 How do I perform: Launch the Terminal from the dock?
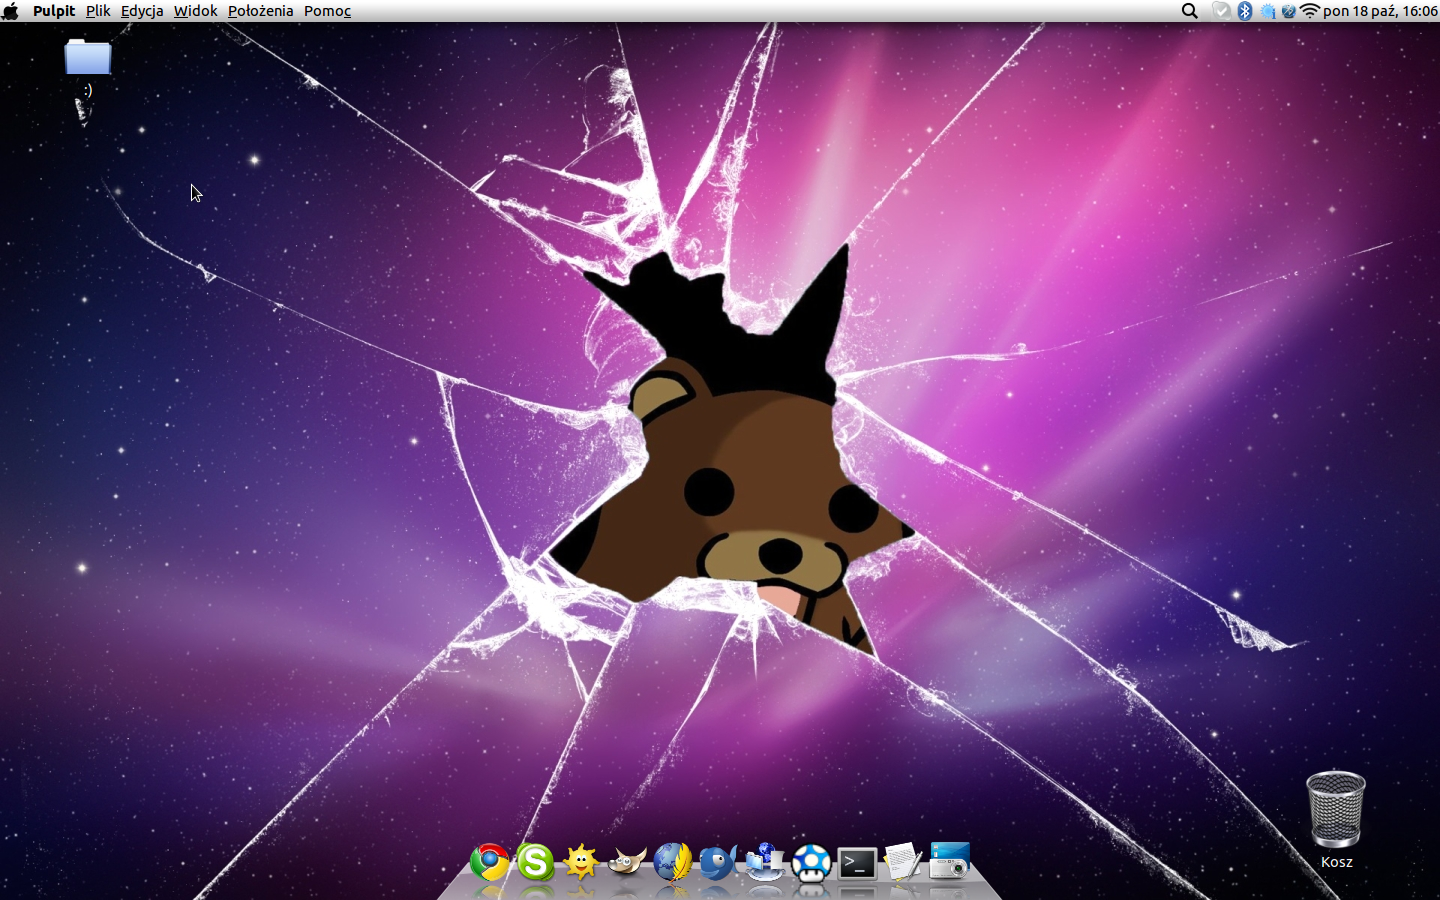point(857,863)
